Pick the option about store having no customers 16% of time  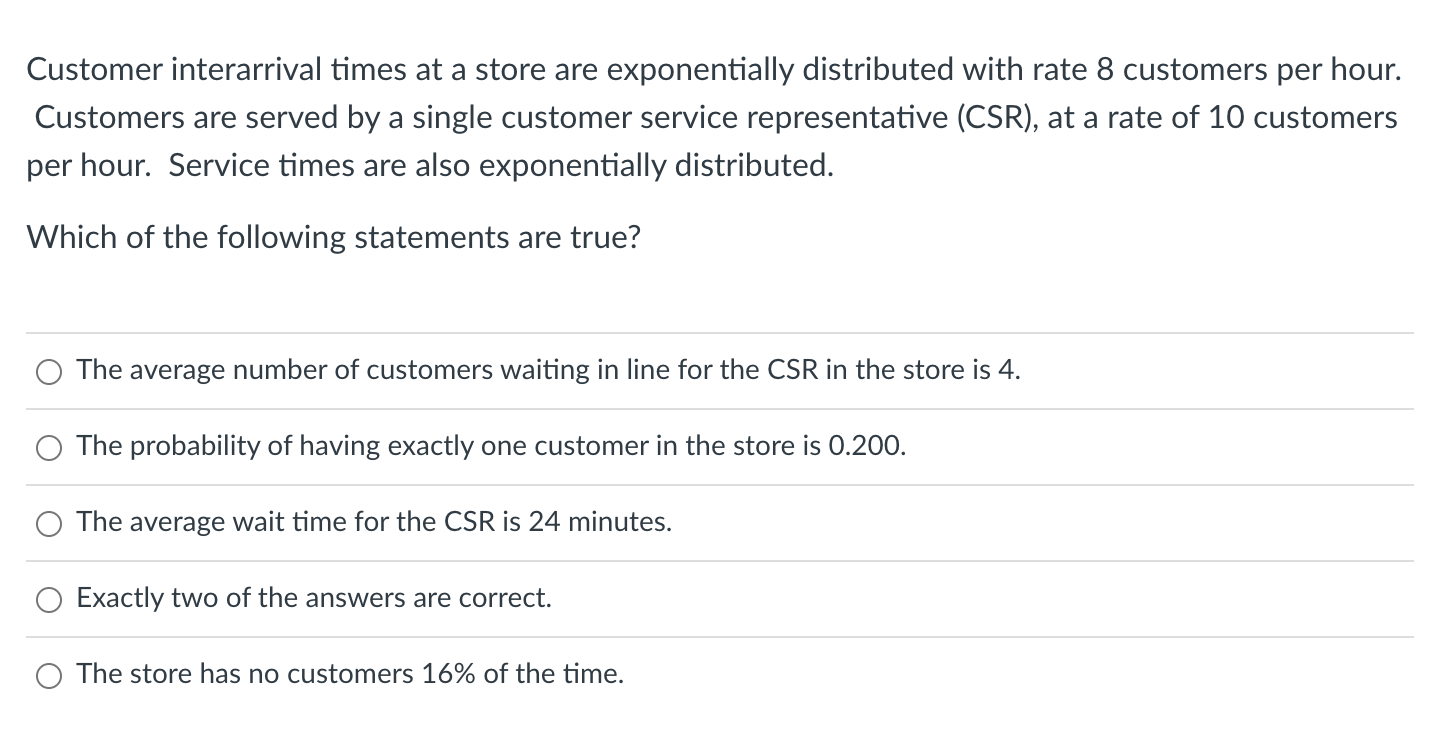(48, 674)
